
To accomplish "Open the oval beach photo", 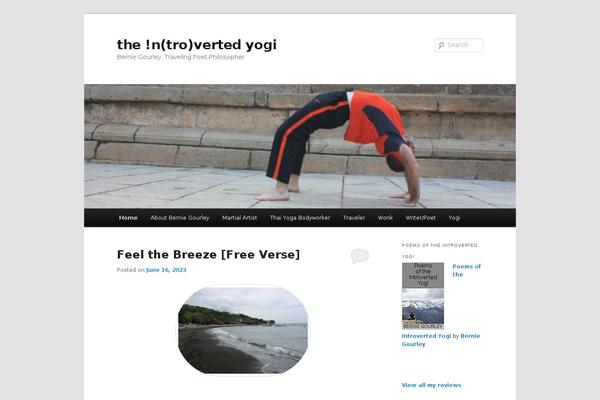I will pos(243,330).
